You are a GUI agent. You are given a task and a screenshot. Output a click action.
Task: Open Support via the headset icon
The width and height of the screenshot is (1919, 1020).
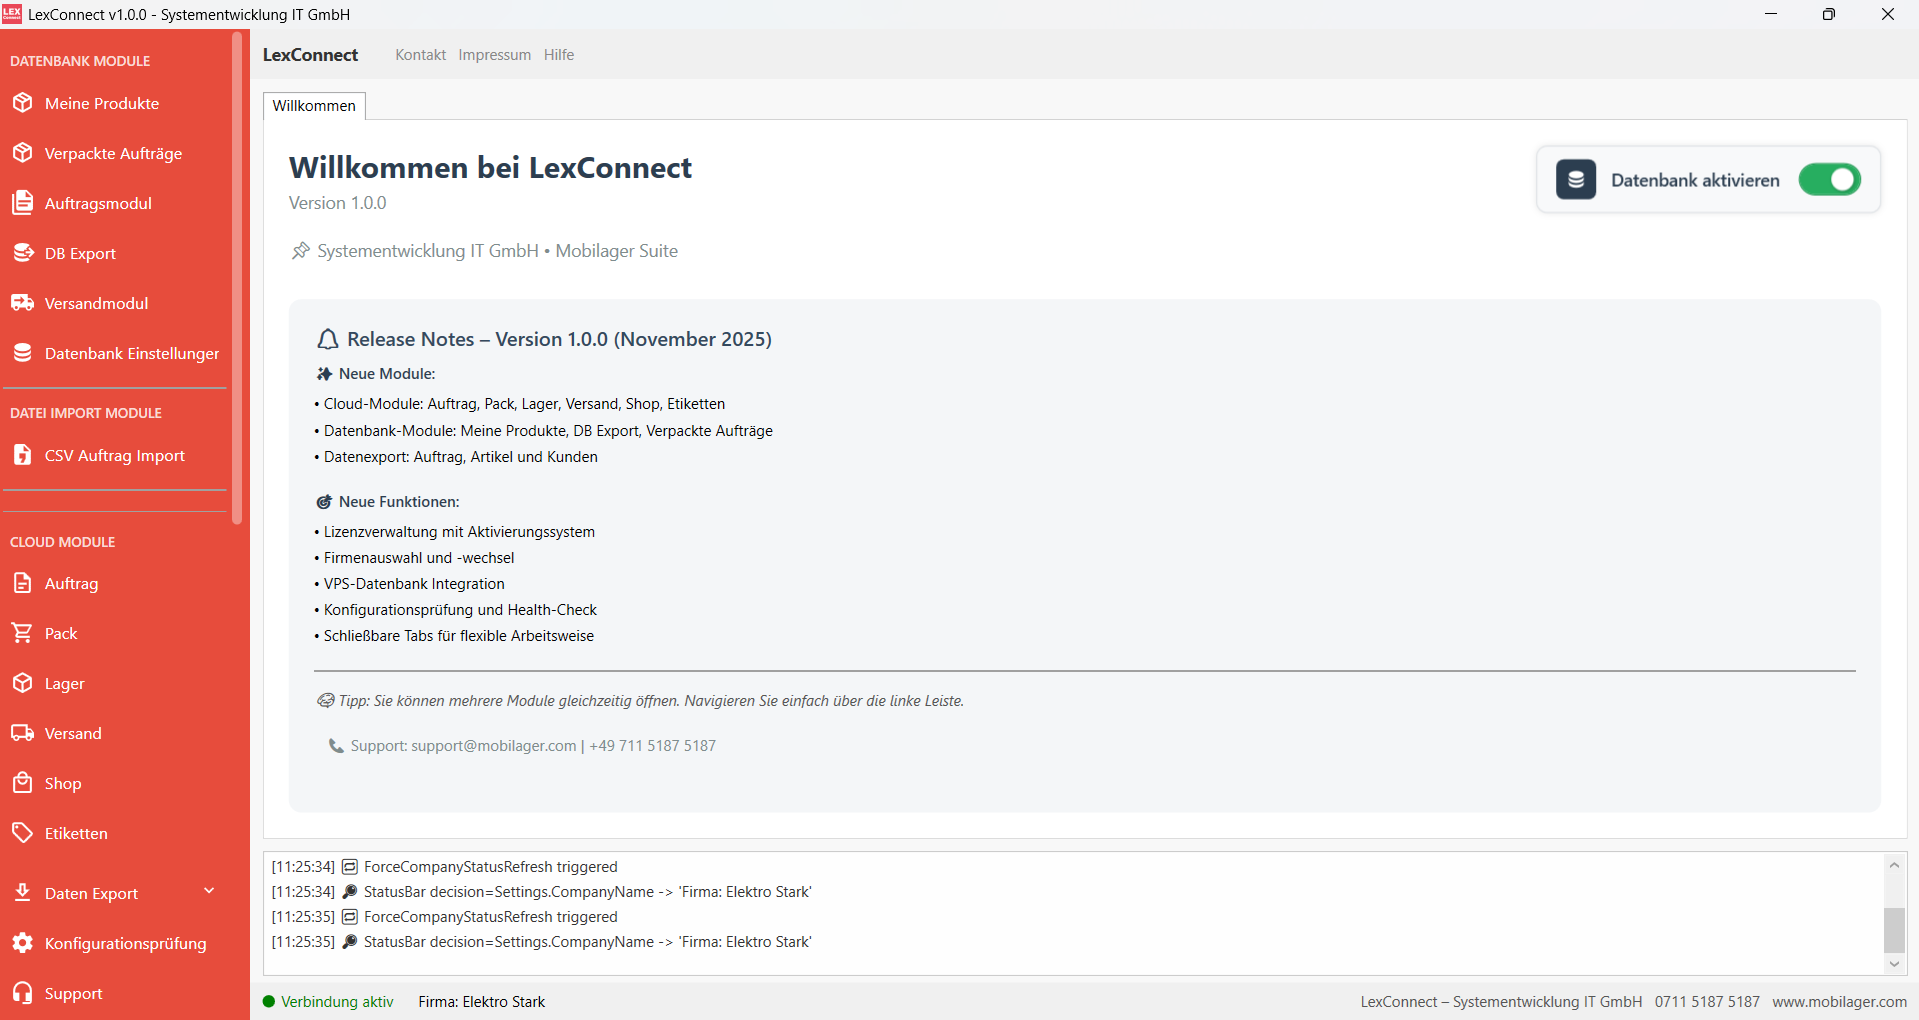tap(23, 993)
